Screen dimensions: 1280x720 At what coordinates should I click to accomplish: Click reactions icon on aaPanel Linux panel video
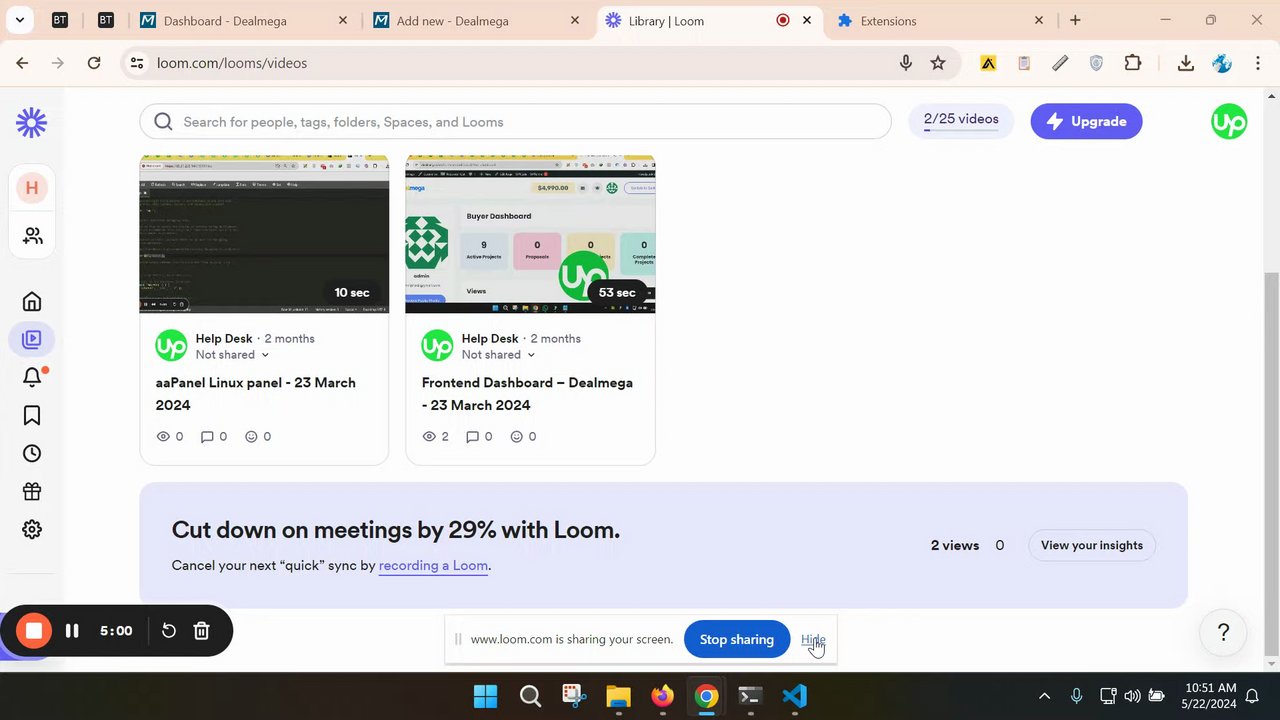click(251, 437)
